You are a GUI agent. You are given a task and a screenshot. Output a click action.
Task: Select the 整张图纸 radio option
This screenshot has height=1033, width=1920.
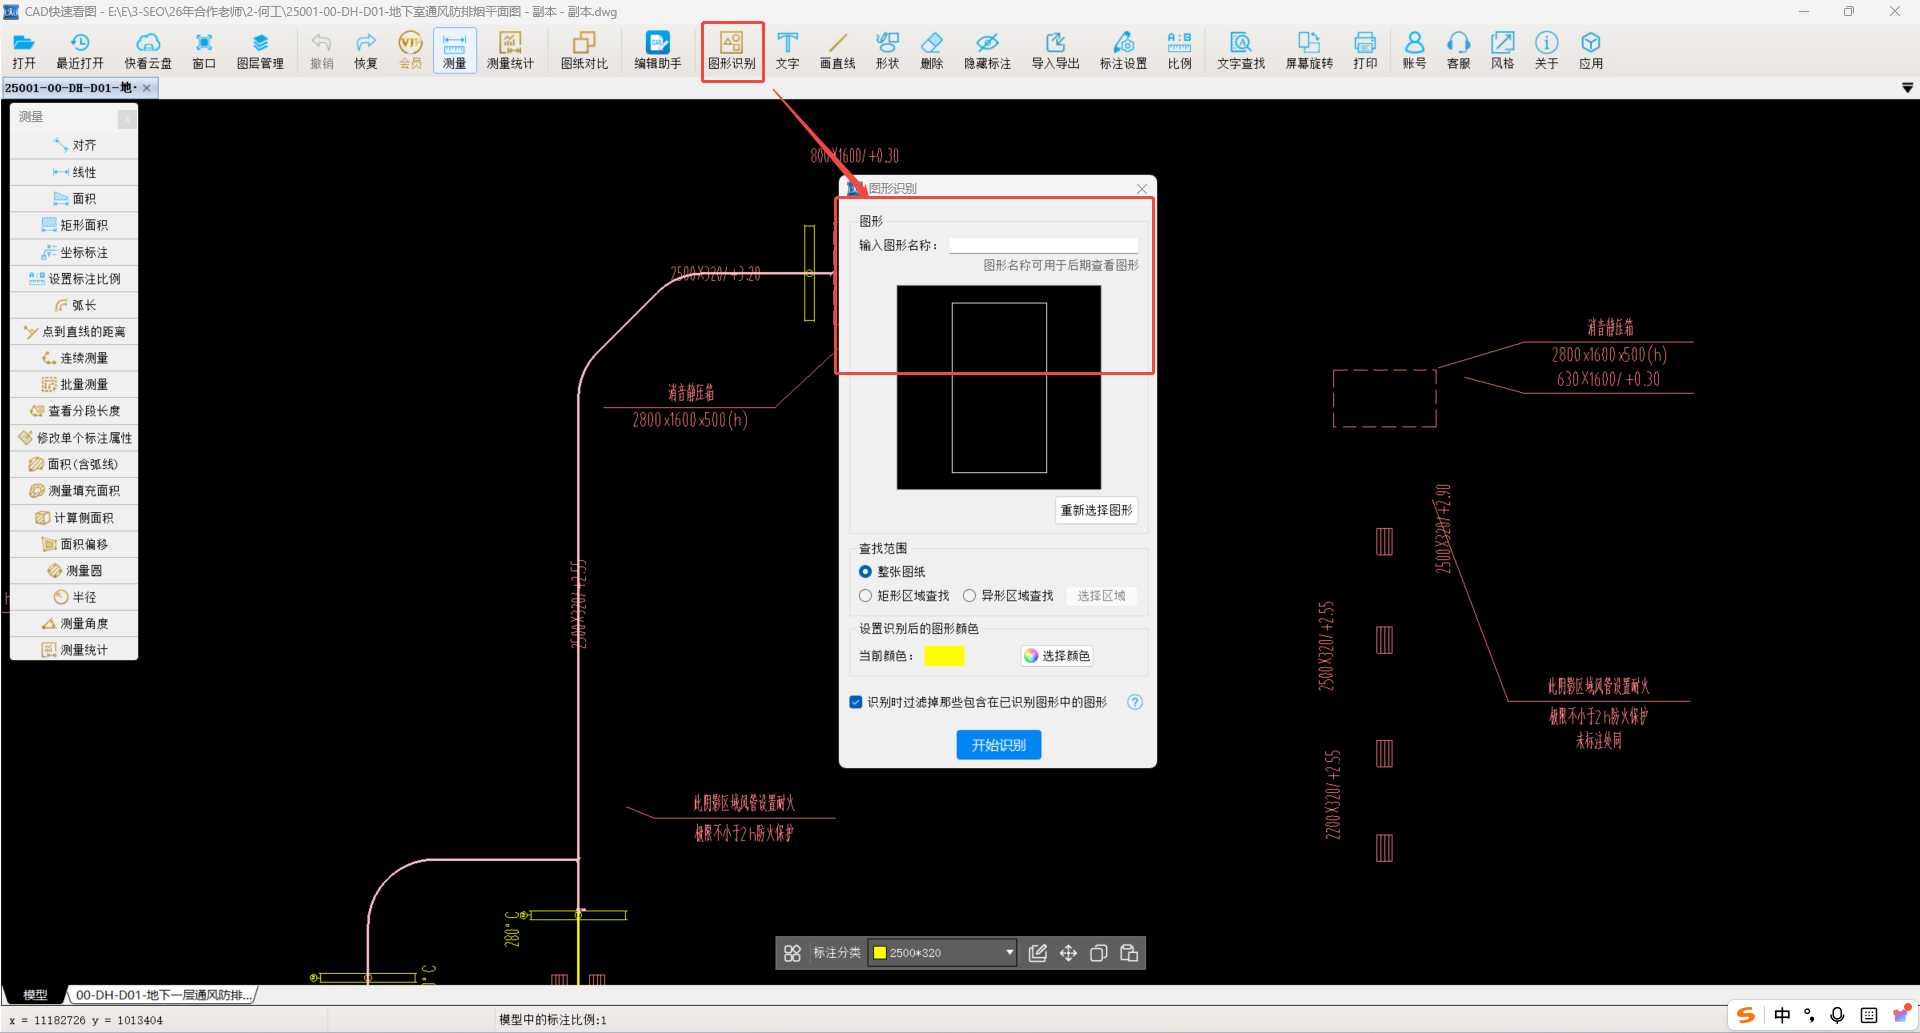[866, 572]
